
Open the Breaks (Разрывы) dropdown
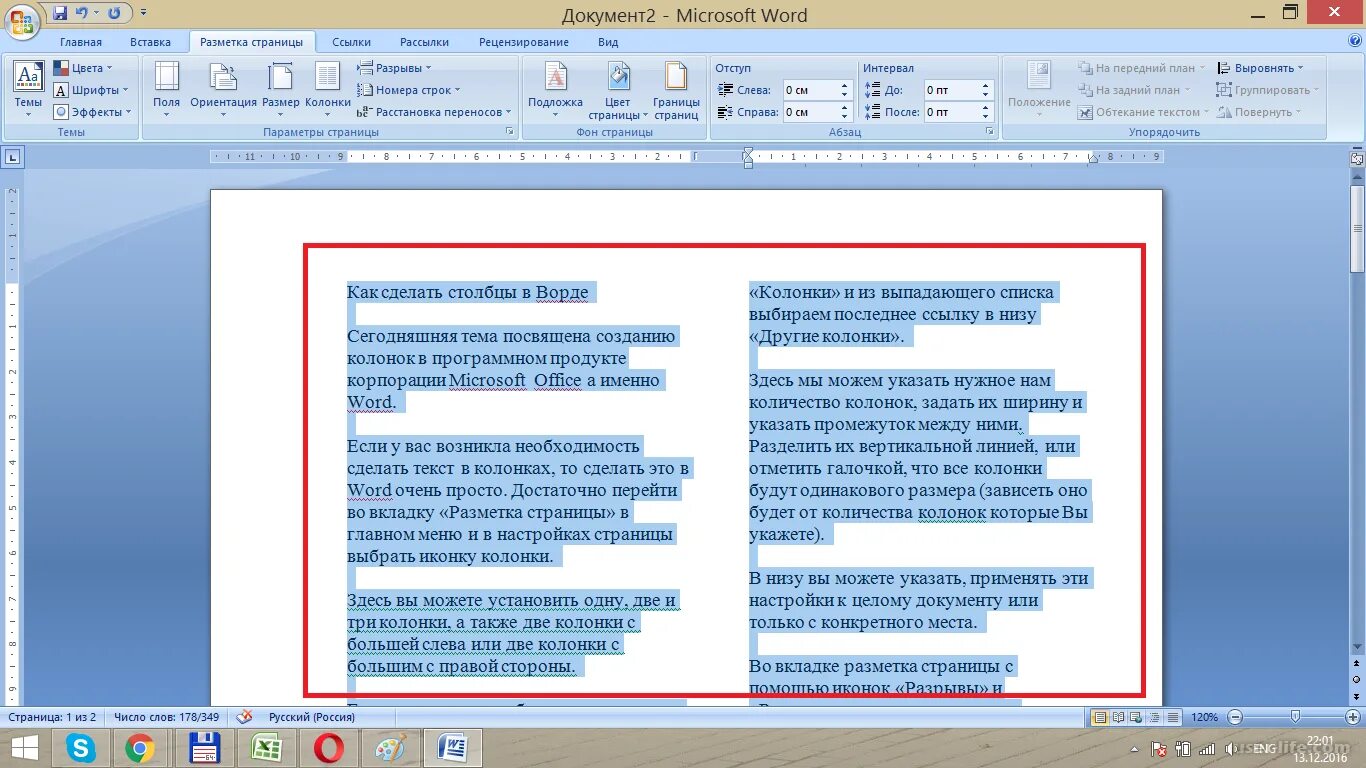coord(394,68)
